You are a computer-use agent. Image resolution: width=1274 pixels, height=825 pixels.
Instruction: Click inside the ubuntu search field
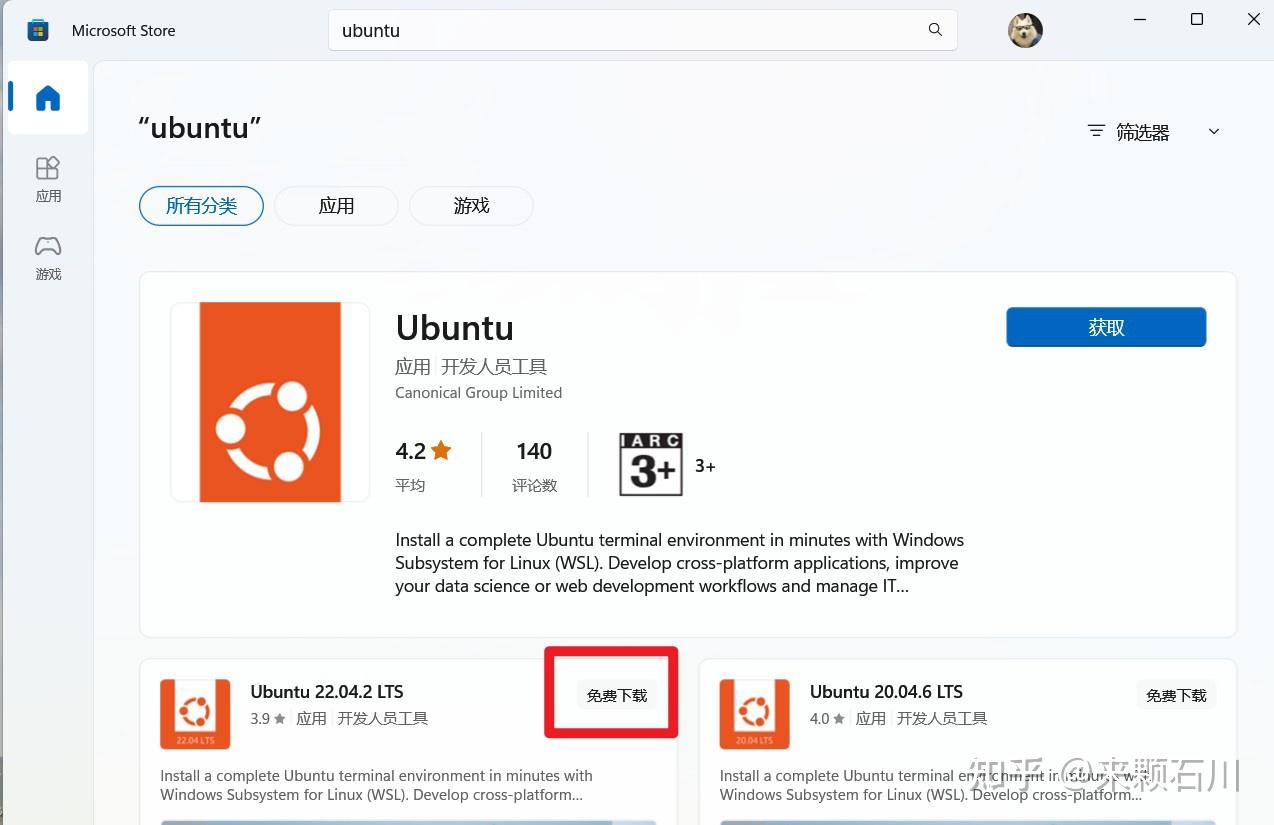click(x=640, y=30)
